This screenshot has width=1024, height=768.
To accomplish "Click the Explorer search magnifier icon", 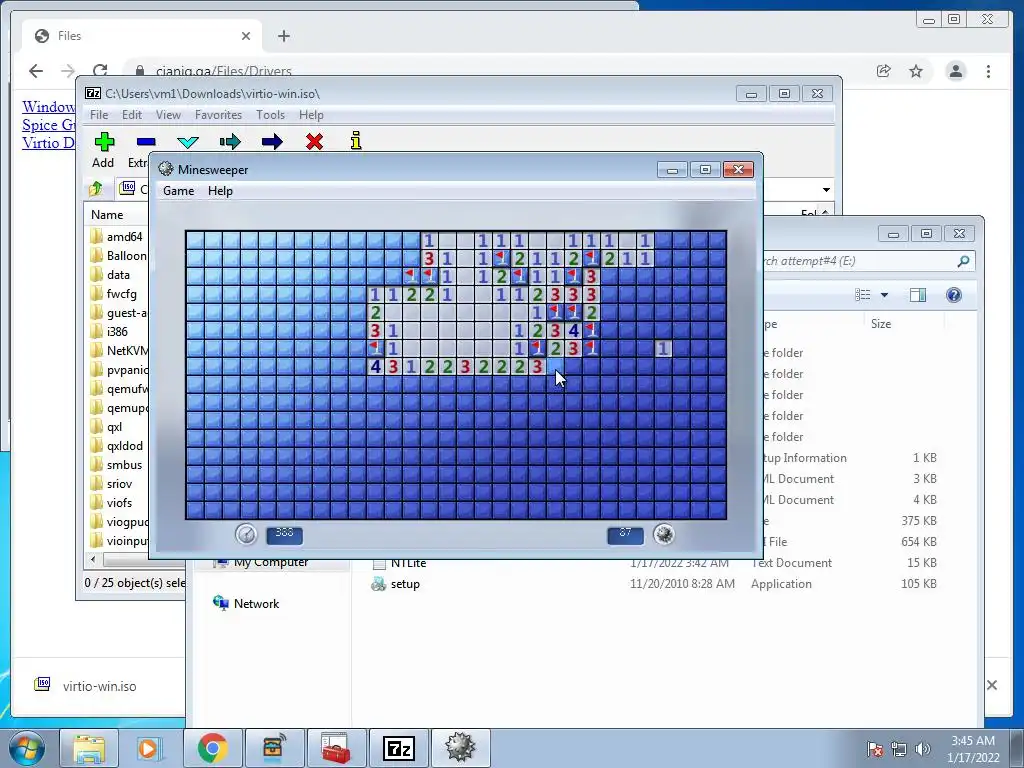I will (963, 261).
